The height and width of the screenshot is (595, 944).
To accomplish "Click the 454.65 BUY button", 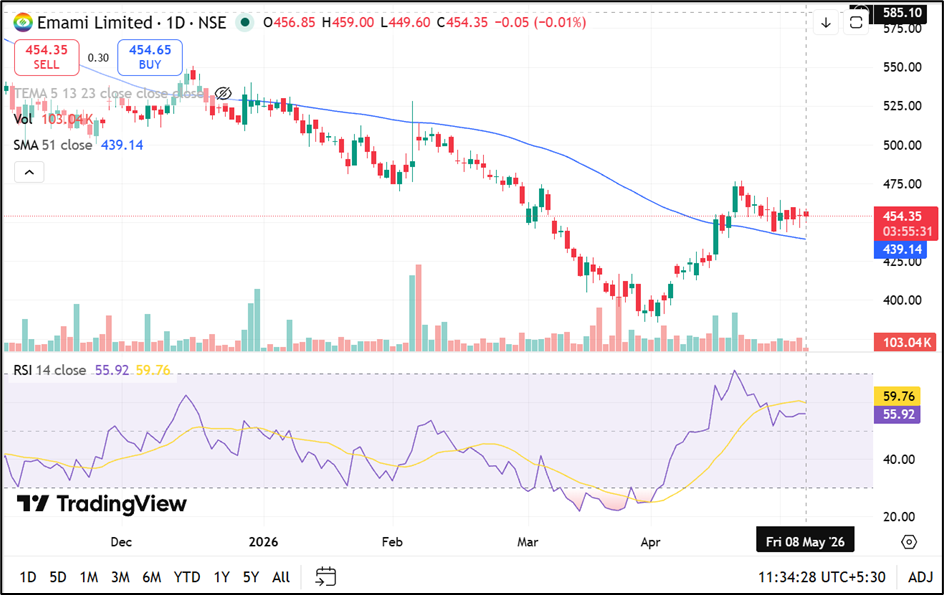I will (150, 57).
